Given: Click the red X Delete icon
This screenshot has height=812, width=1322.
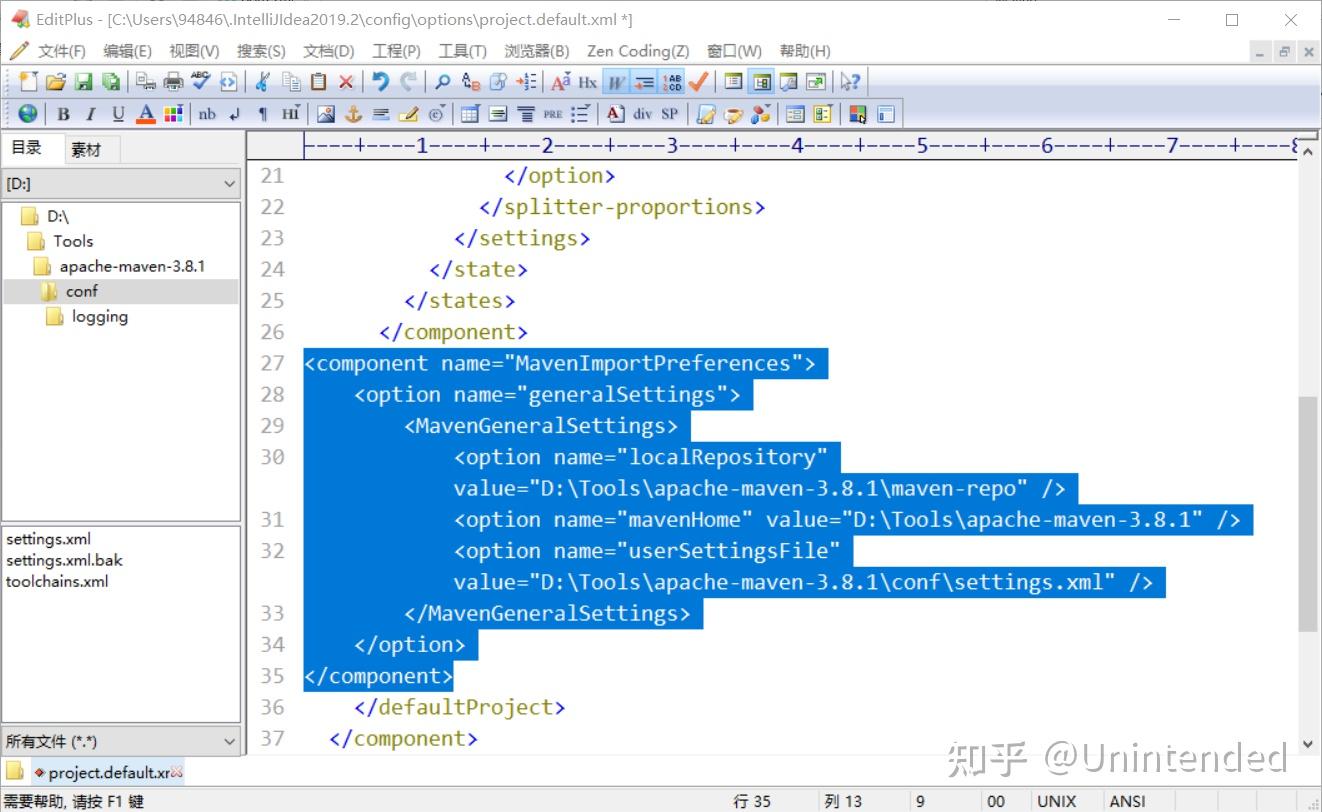Looking at the screenshot, I should coord(346,82).
